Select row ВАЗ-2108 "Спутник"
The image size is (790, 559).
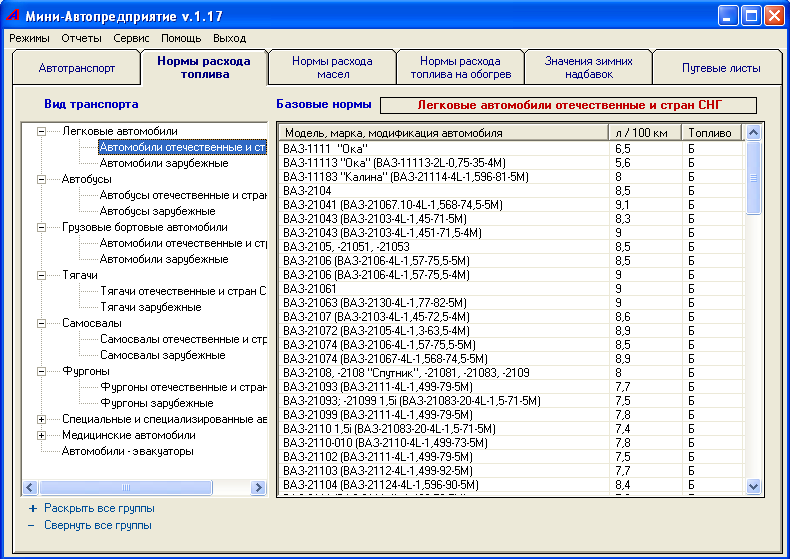[x=511, y=373]
